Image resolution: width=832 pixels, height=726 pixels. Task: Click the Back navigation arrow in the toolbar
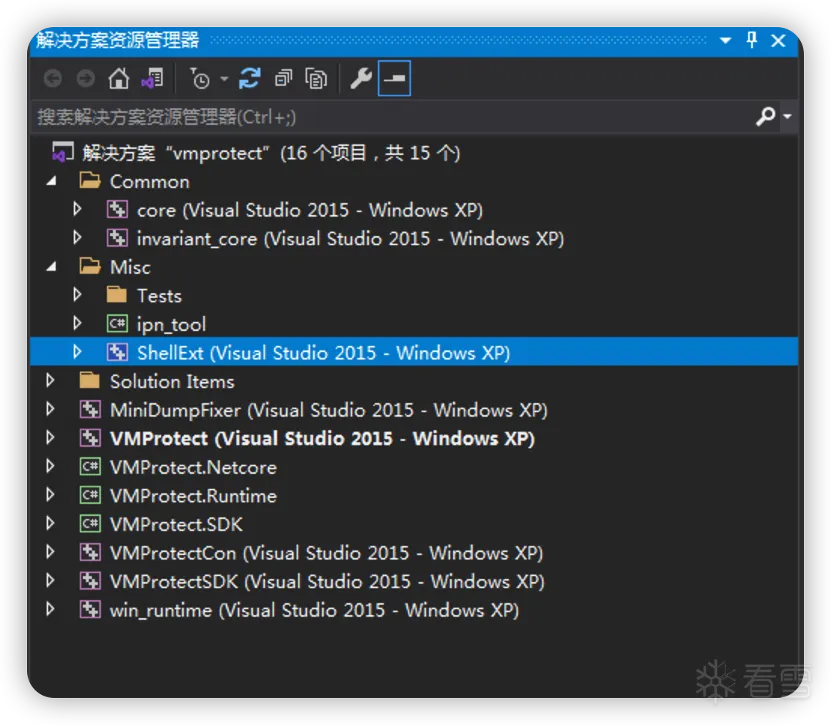[x=53, y=79]
